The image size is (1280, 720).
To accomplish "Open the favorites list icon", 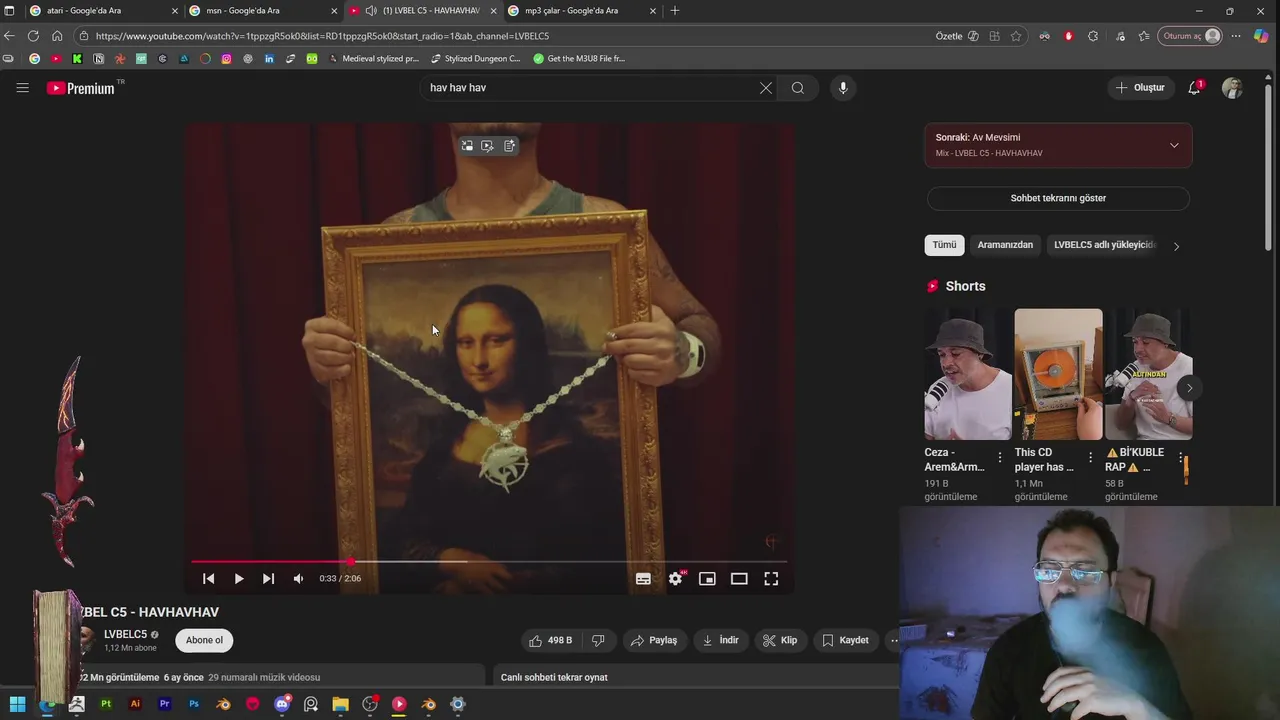I will point(1144,36).
